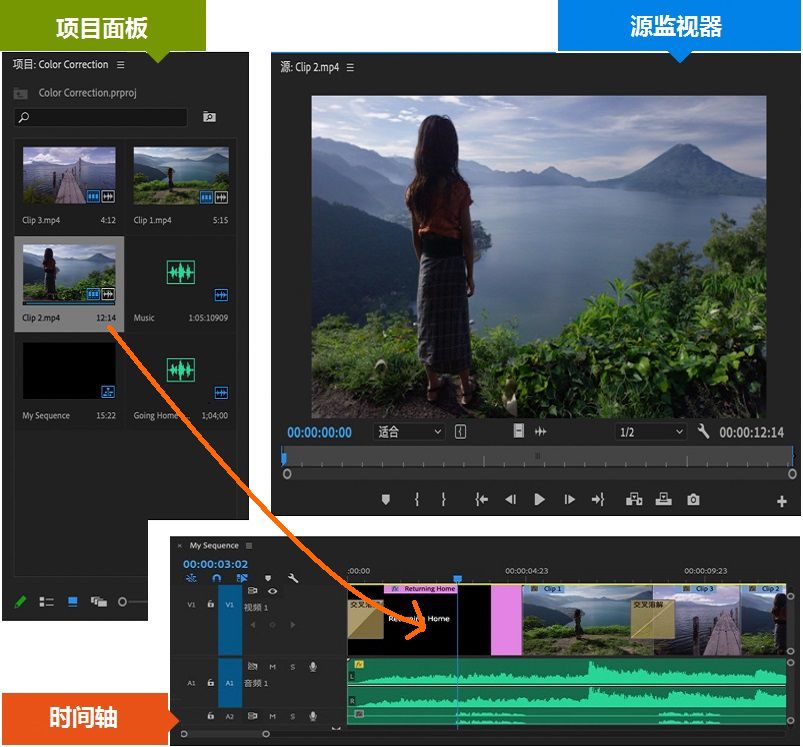Toggle sync lock on the V1 track

252,591
